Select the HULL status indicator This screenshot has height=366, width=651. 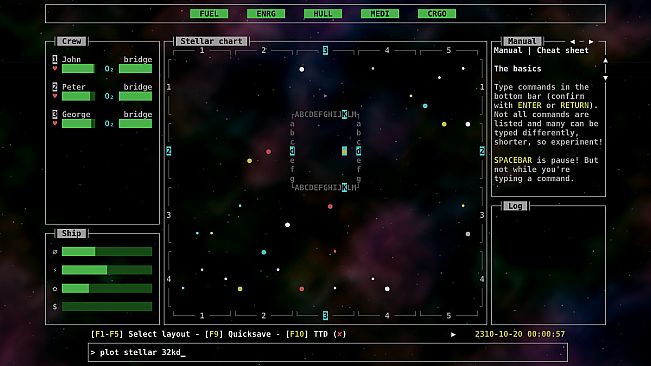click(323, 14)
